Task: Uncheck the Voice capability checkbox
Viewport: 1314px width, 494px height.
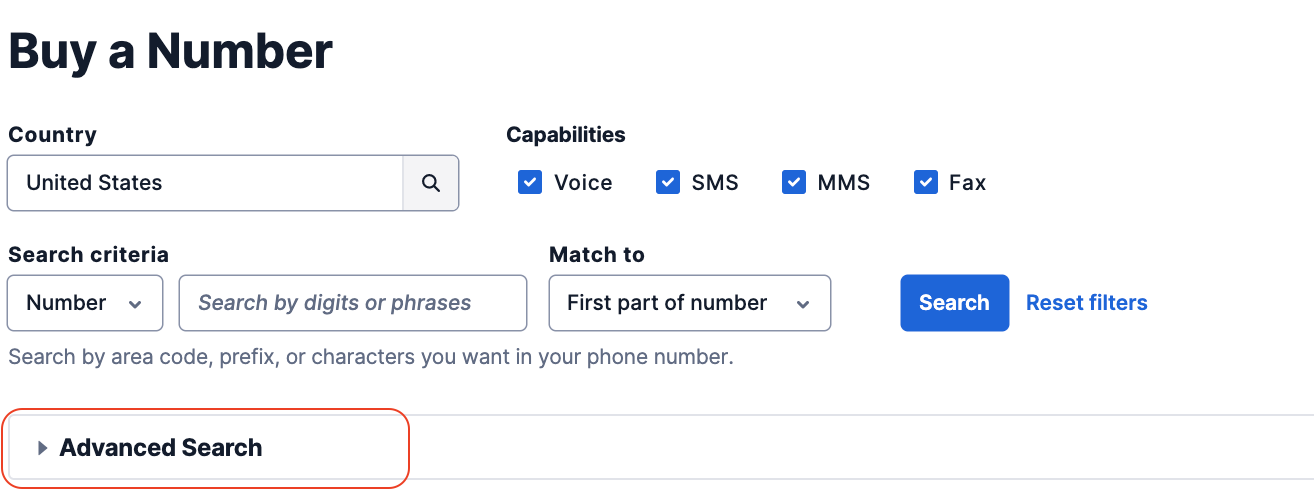Action: point(530,182)
